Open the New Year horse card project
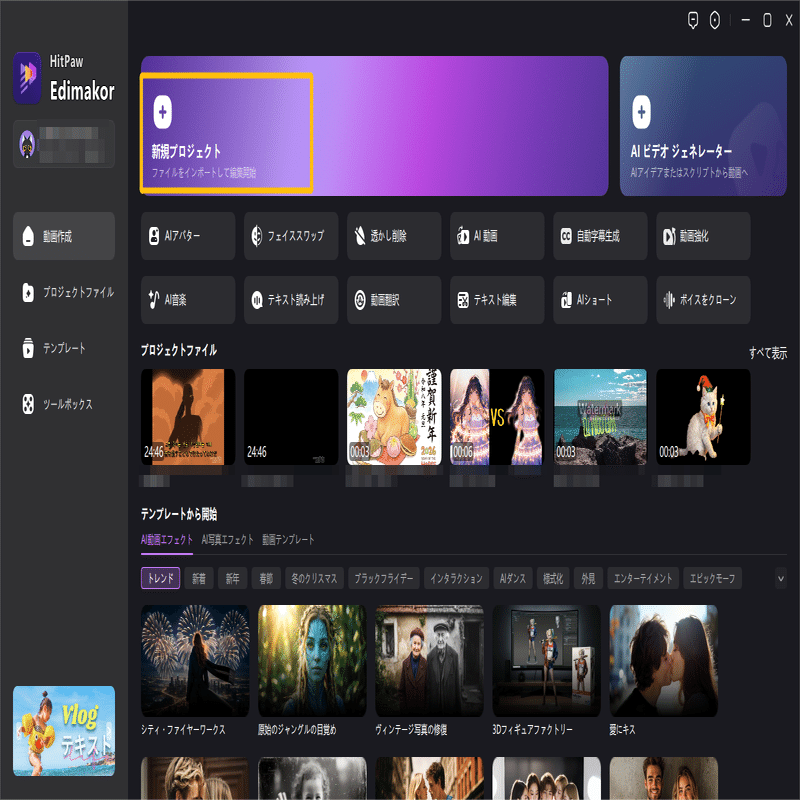The width and height of the screenshot is (800, 800). tap(394, 417)
